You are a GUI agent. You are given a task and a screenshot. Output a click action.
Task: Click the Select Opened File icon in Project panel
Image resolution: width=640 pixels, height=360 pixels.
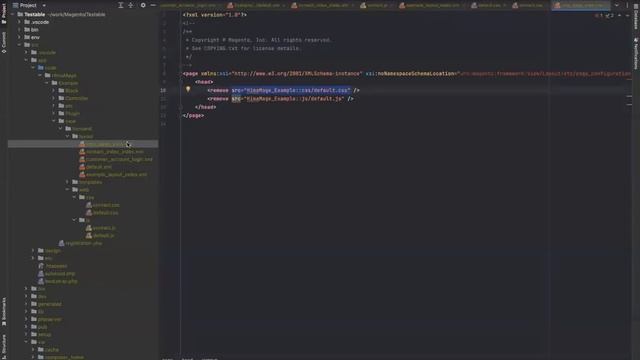click(x=120, y=5)
